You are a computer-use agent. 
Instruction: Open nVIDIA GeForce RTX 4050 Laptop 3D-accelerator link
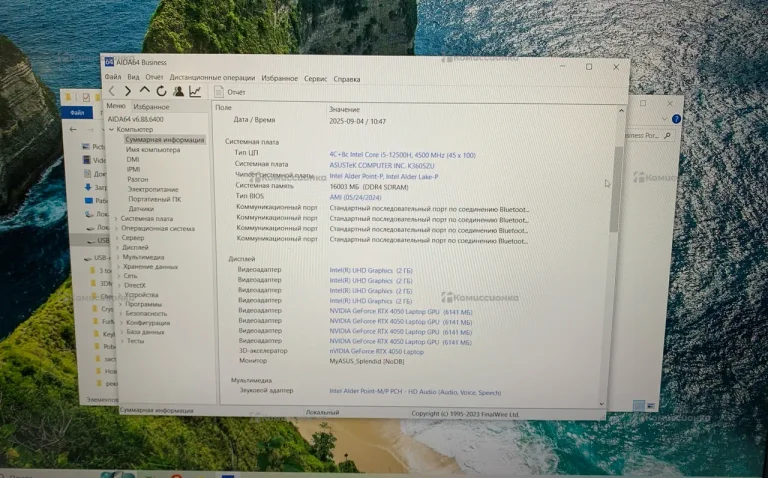pos(377,352)
